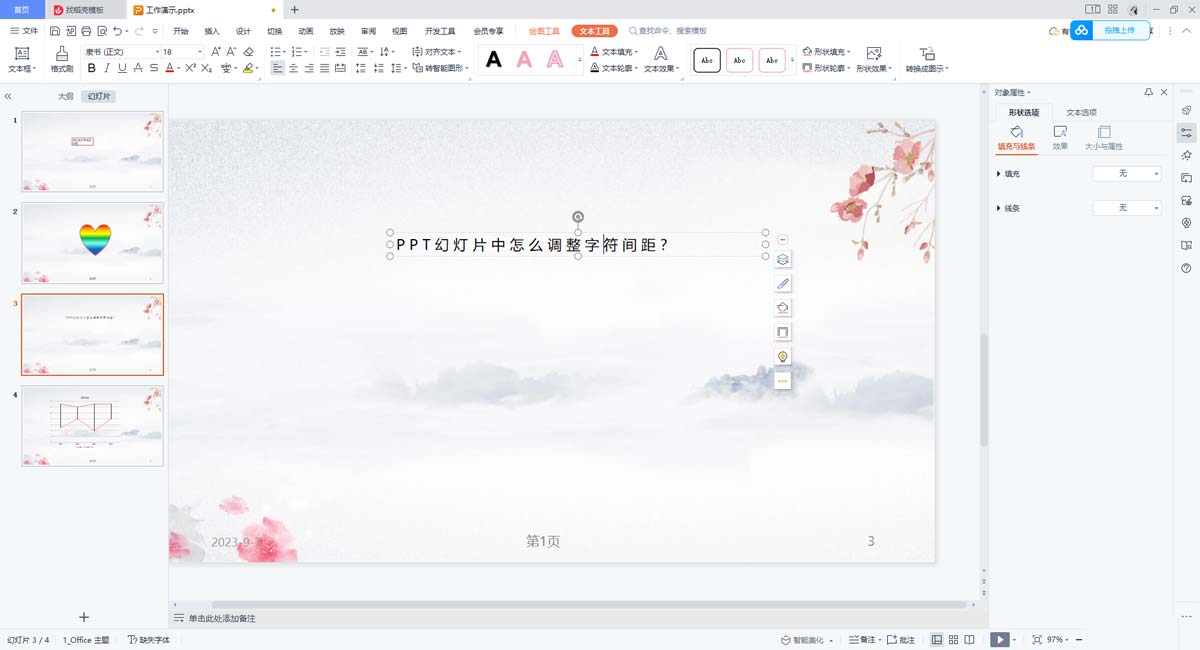Click the clear formatting eraser icon
This screenshot has height=650, width=1200.
(249, 51)
